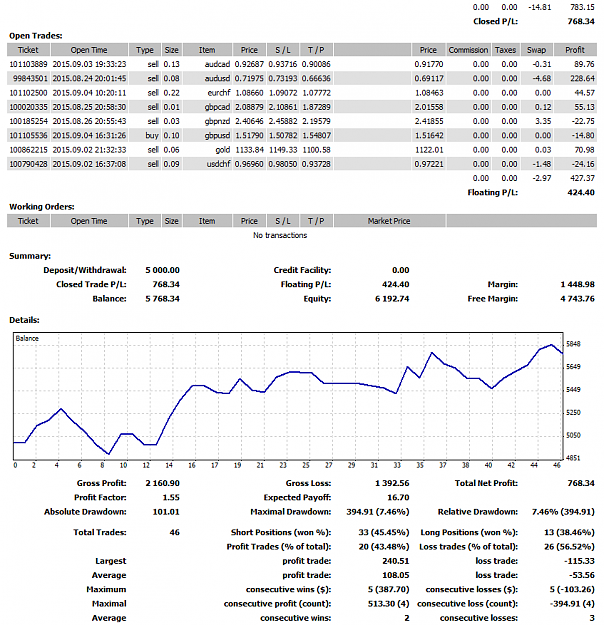Select the gbpnzd item cell
Viewport: 604px width, 625px height.
pos(217,121)
